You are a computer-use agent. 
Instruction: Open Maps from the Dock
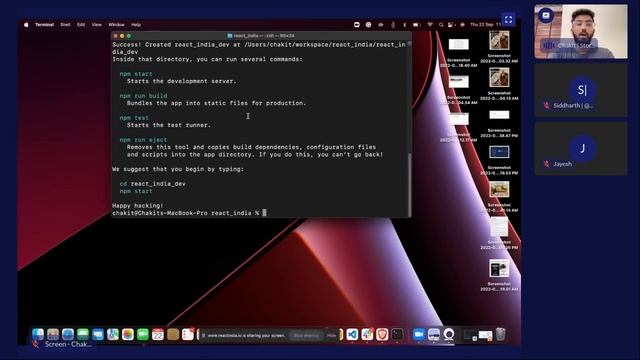(x=113, y=334)
